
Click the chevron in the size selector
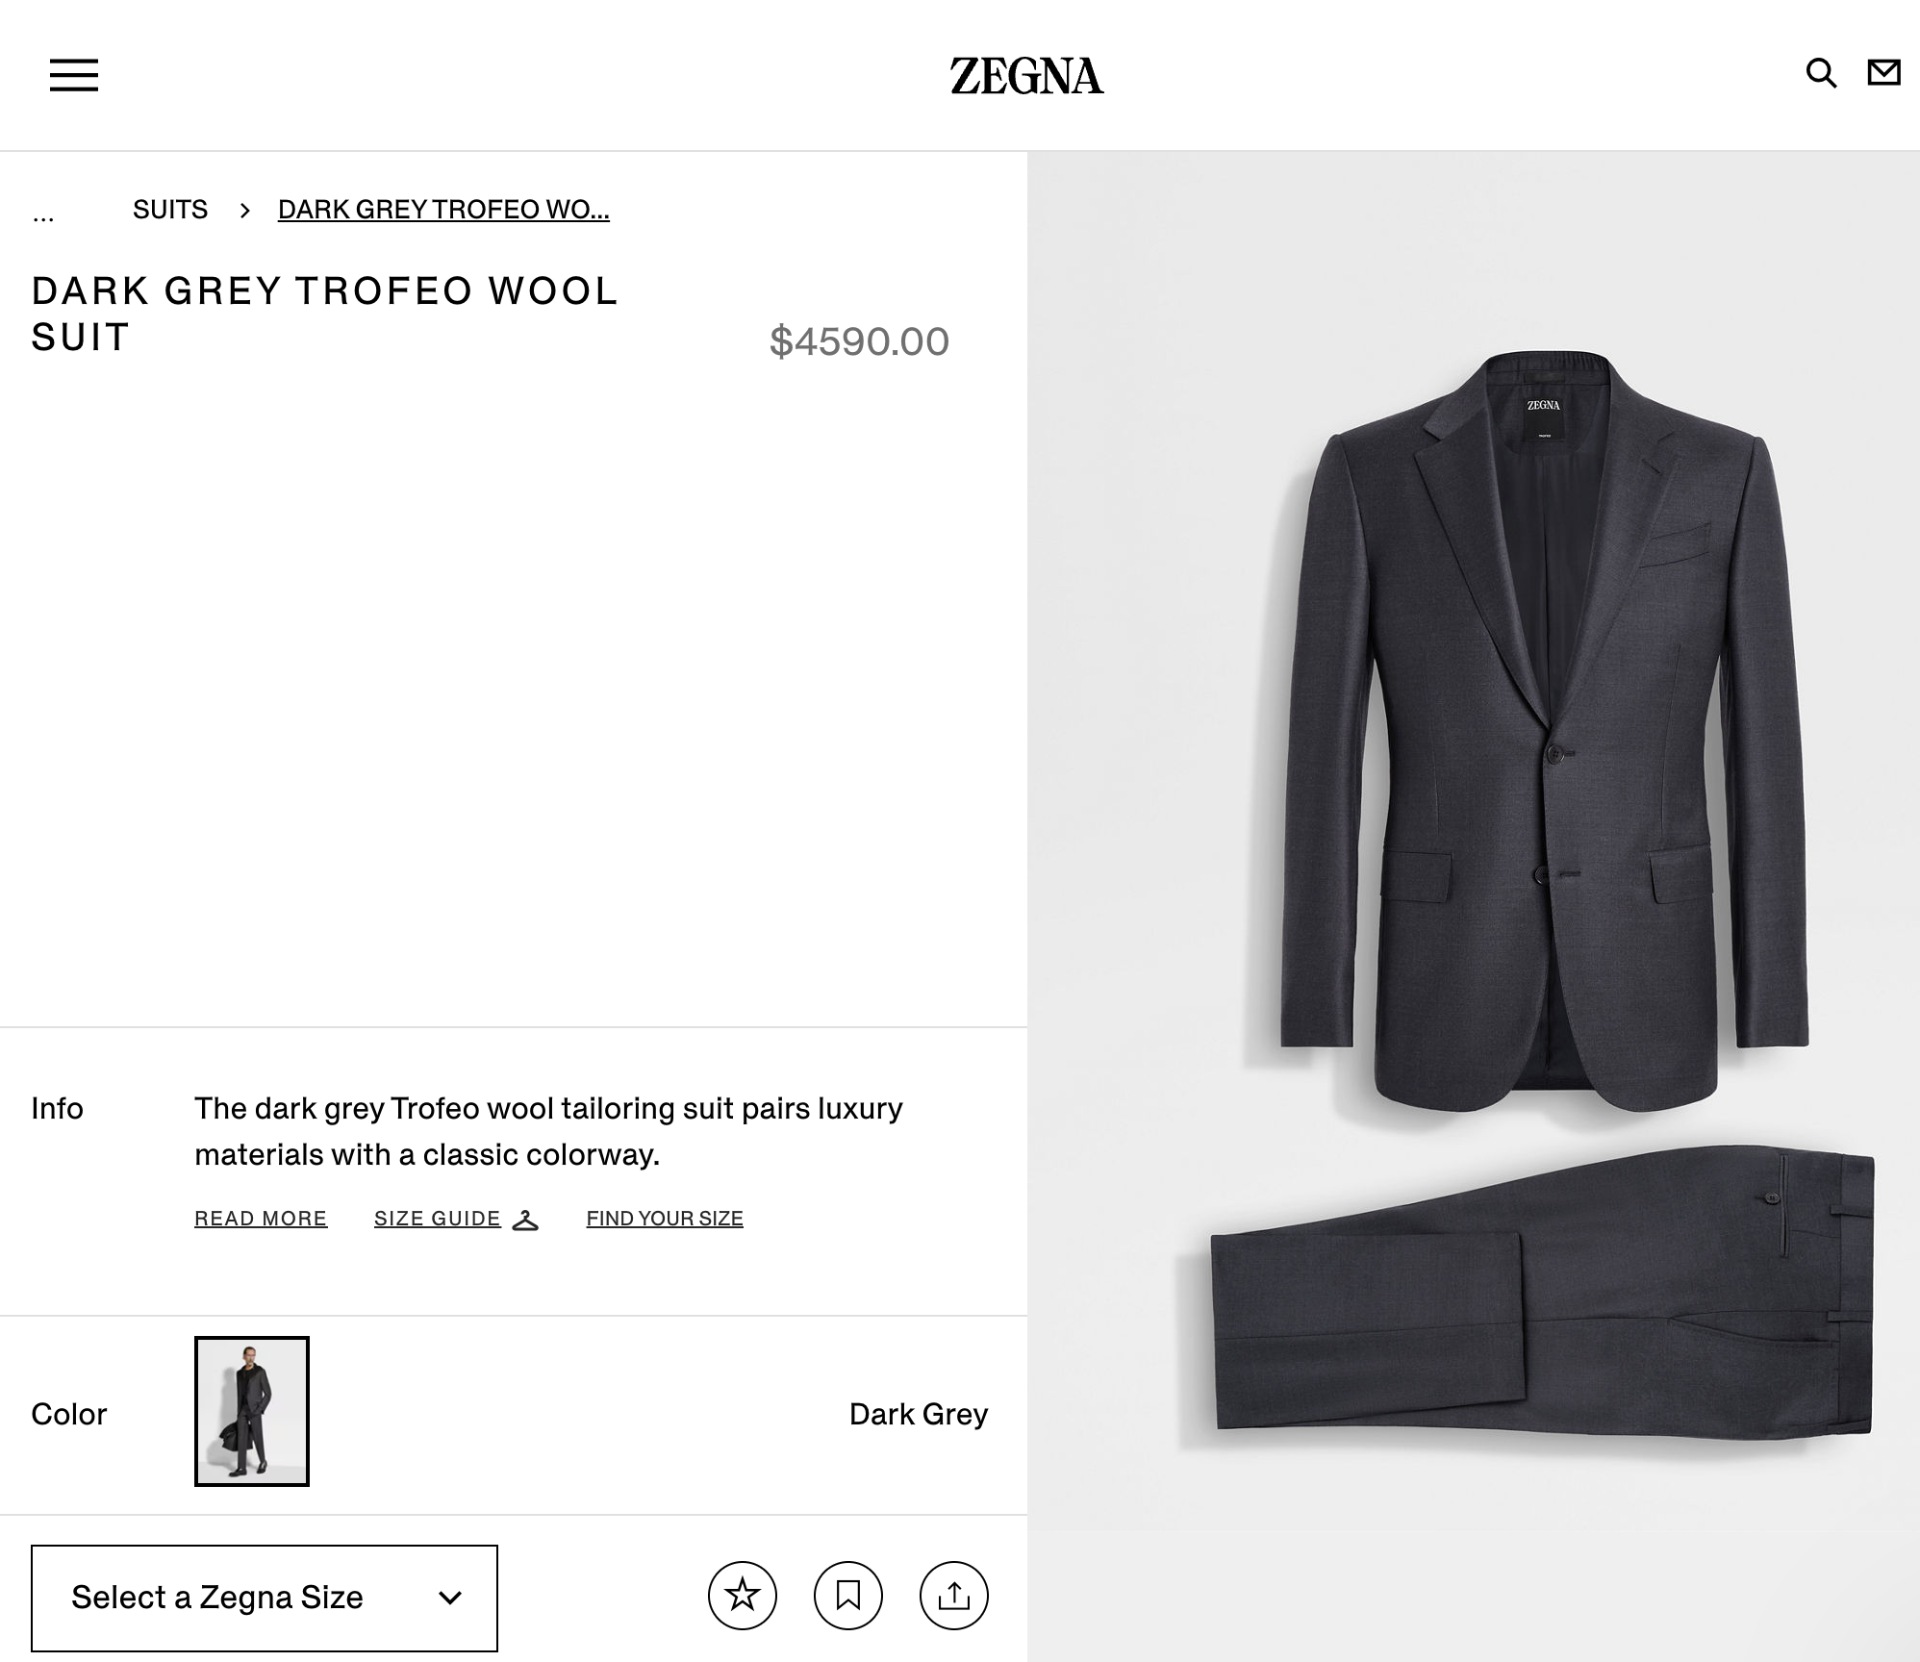[451, 1597]
